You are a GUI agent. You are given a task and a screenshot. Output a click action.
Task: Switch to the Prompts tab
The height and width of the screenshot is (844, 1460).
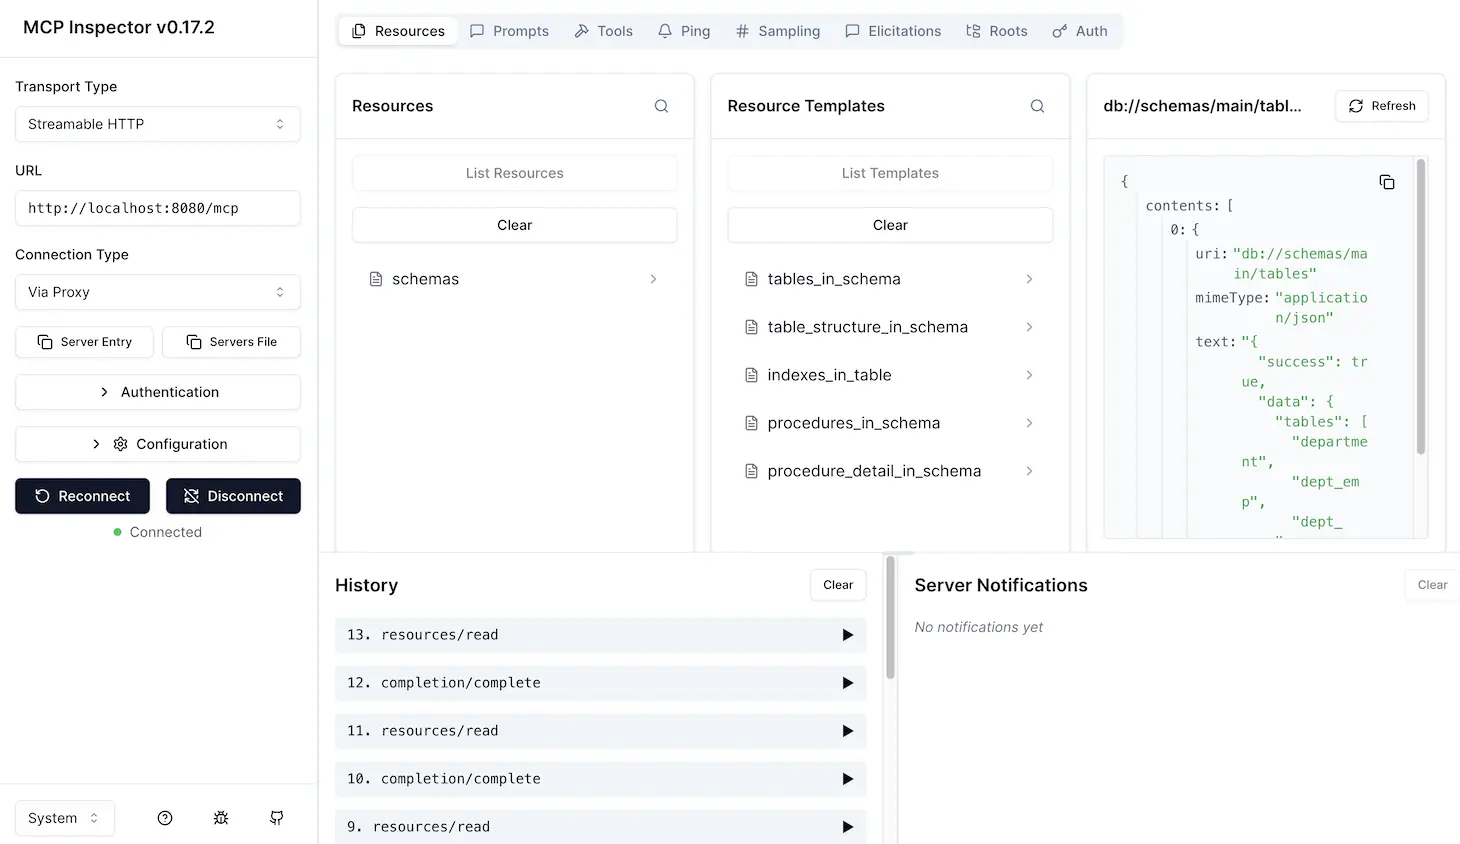click(510, 31)
